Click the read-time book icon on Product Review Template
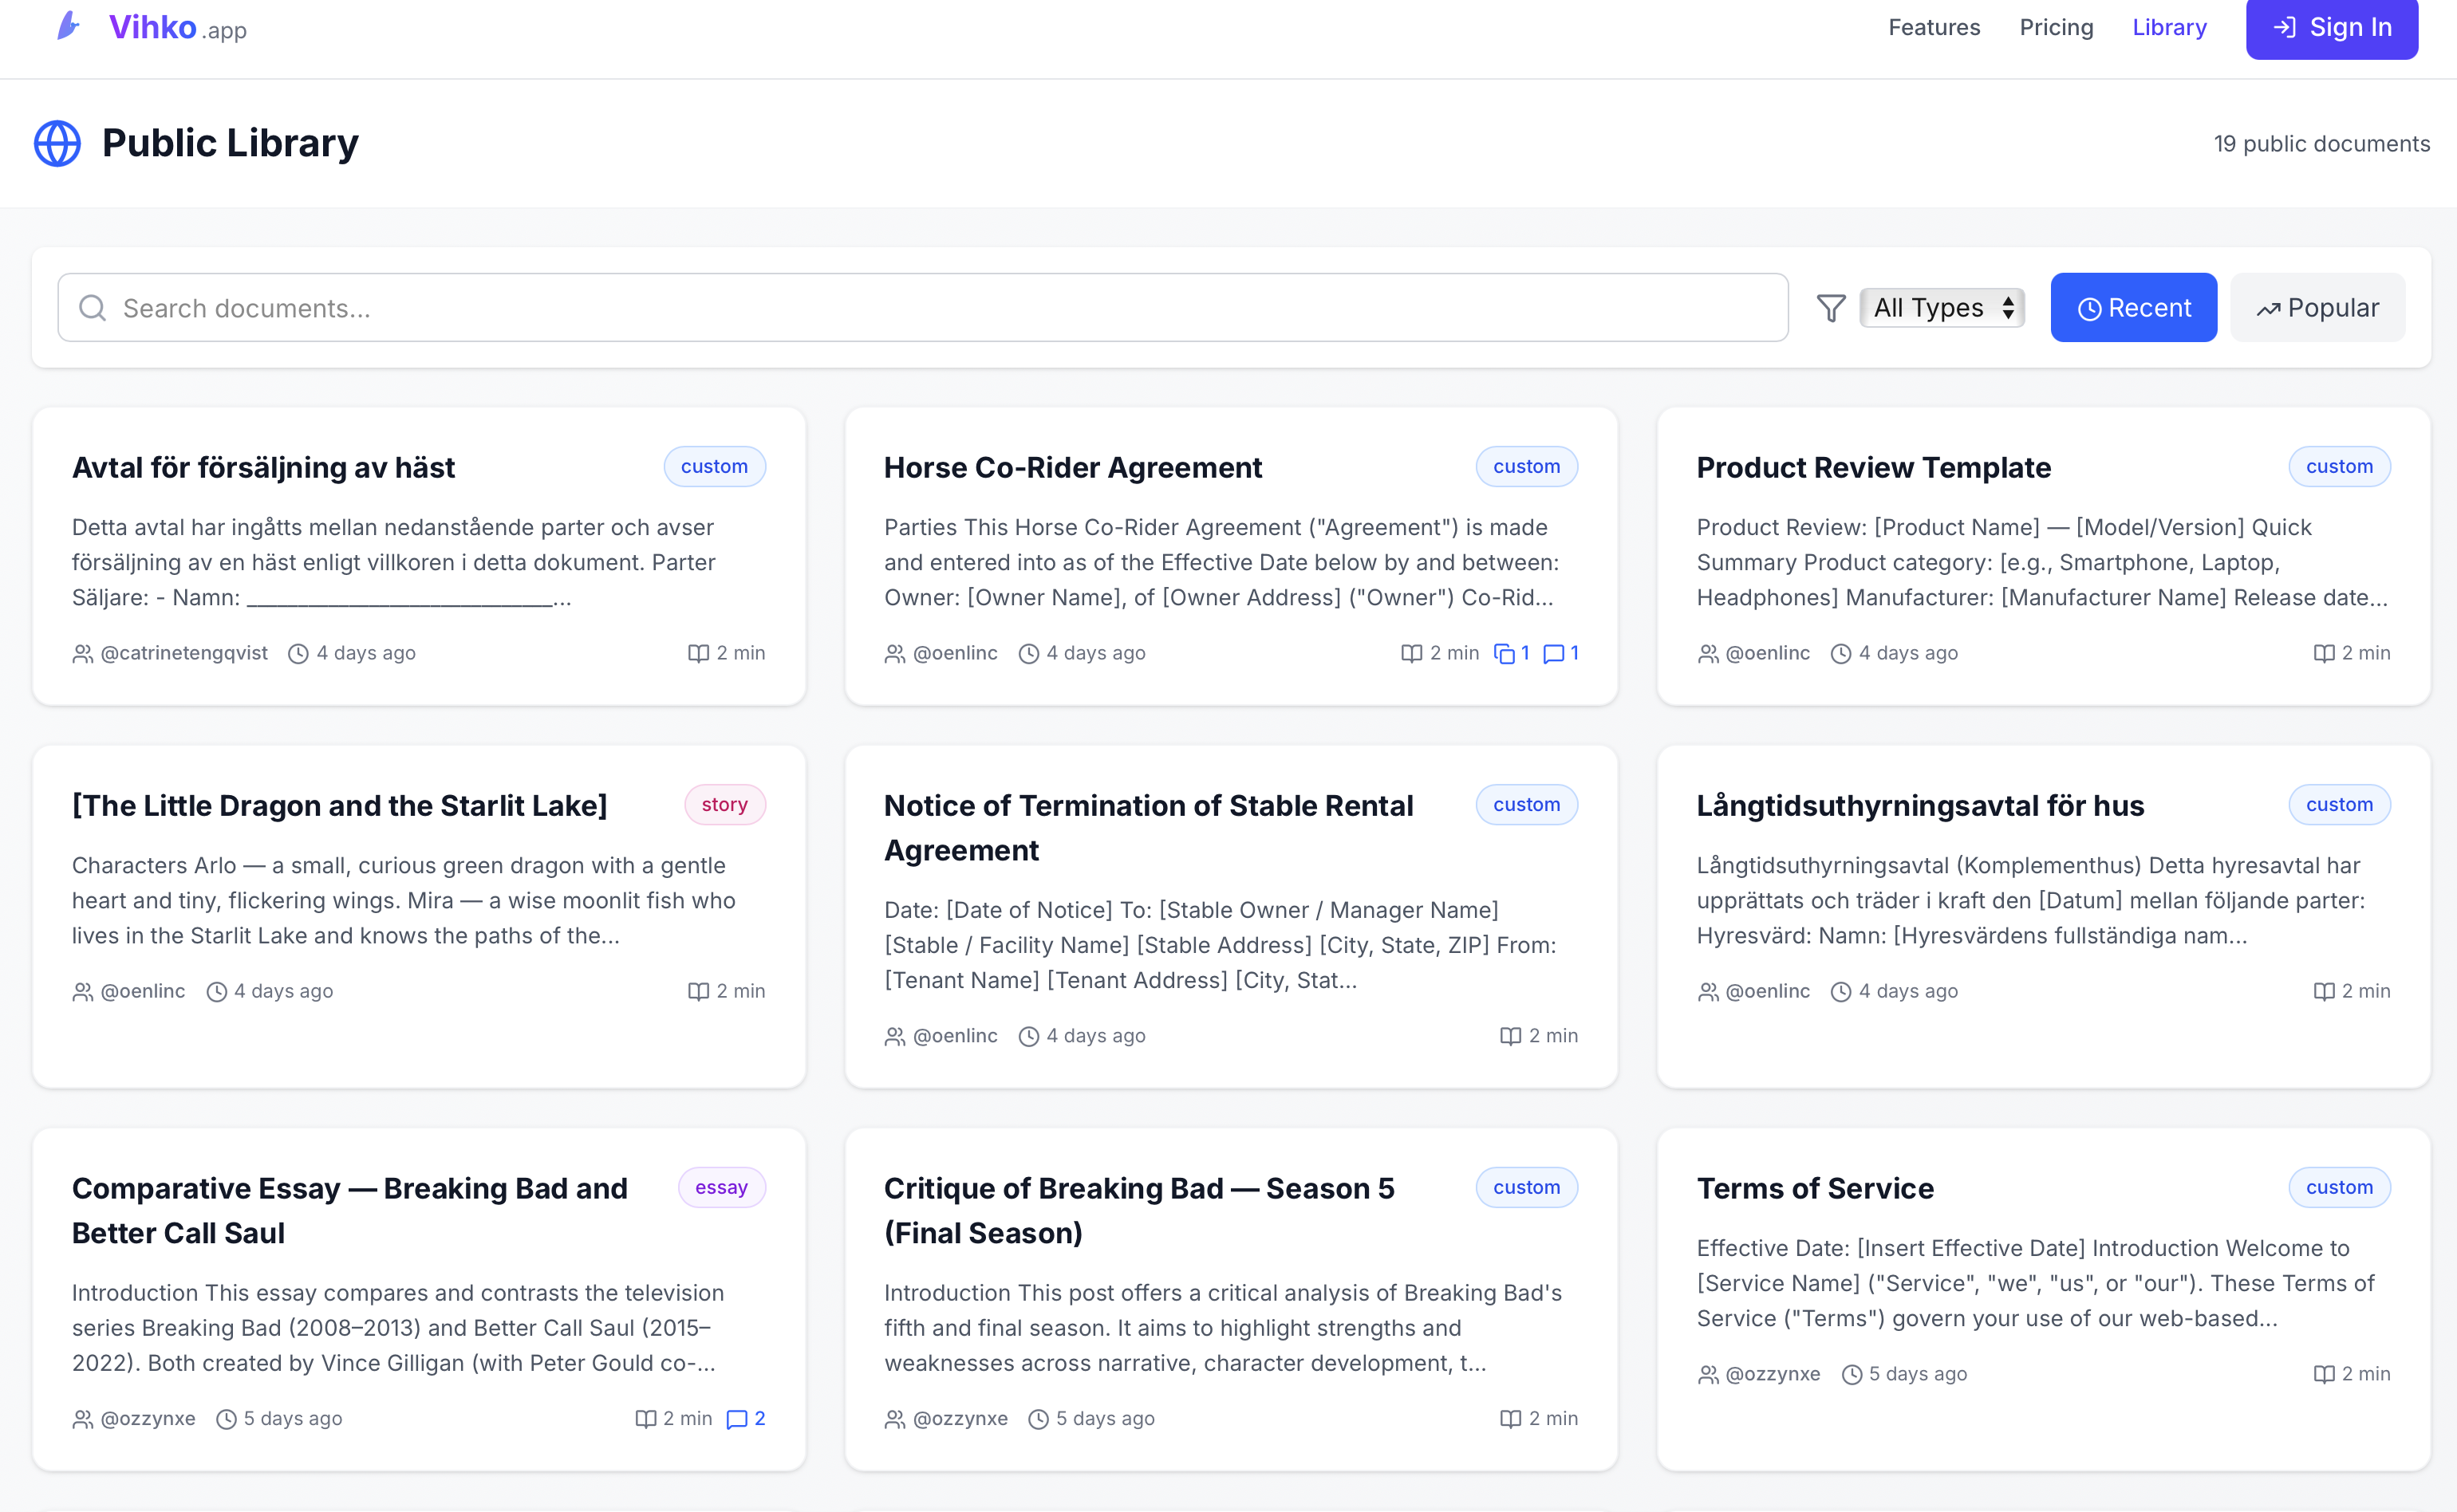Image resolution: width=2457 pixels, height=1512 pixels. [2323, 654]
